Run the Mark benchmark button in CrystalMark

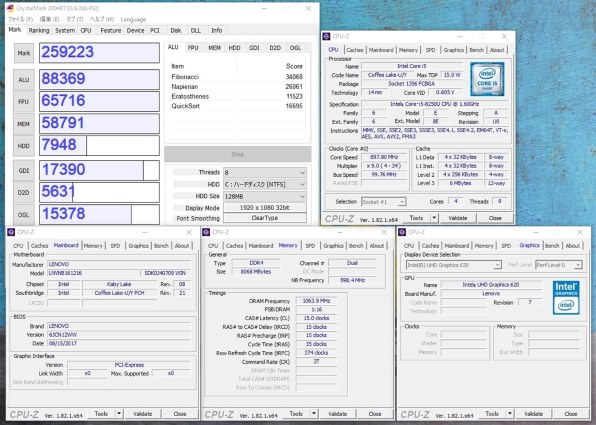24,53
